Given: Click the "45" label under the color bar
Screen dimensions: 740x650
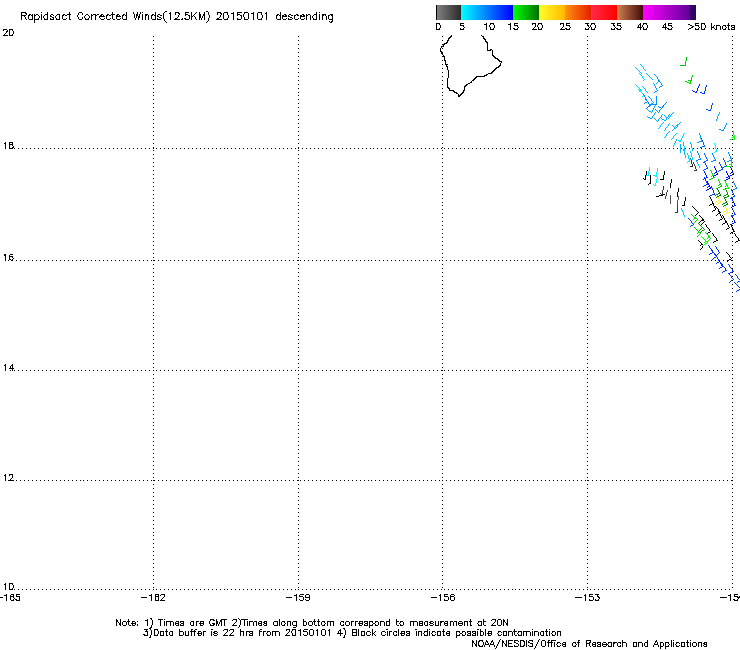Looking at the screenshot, I should [667, 27].
